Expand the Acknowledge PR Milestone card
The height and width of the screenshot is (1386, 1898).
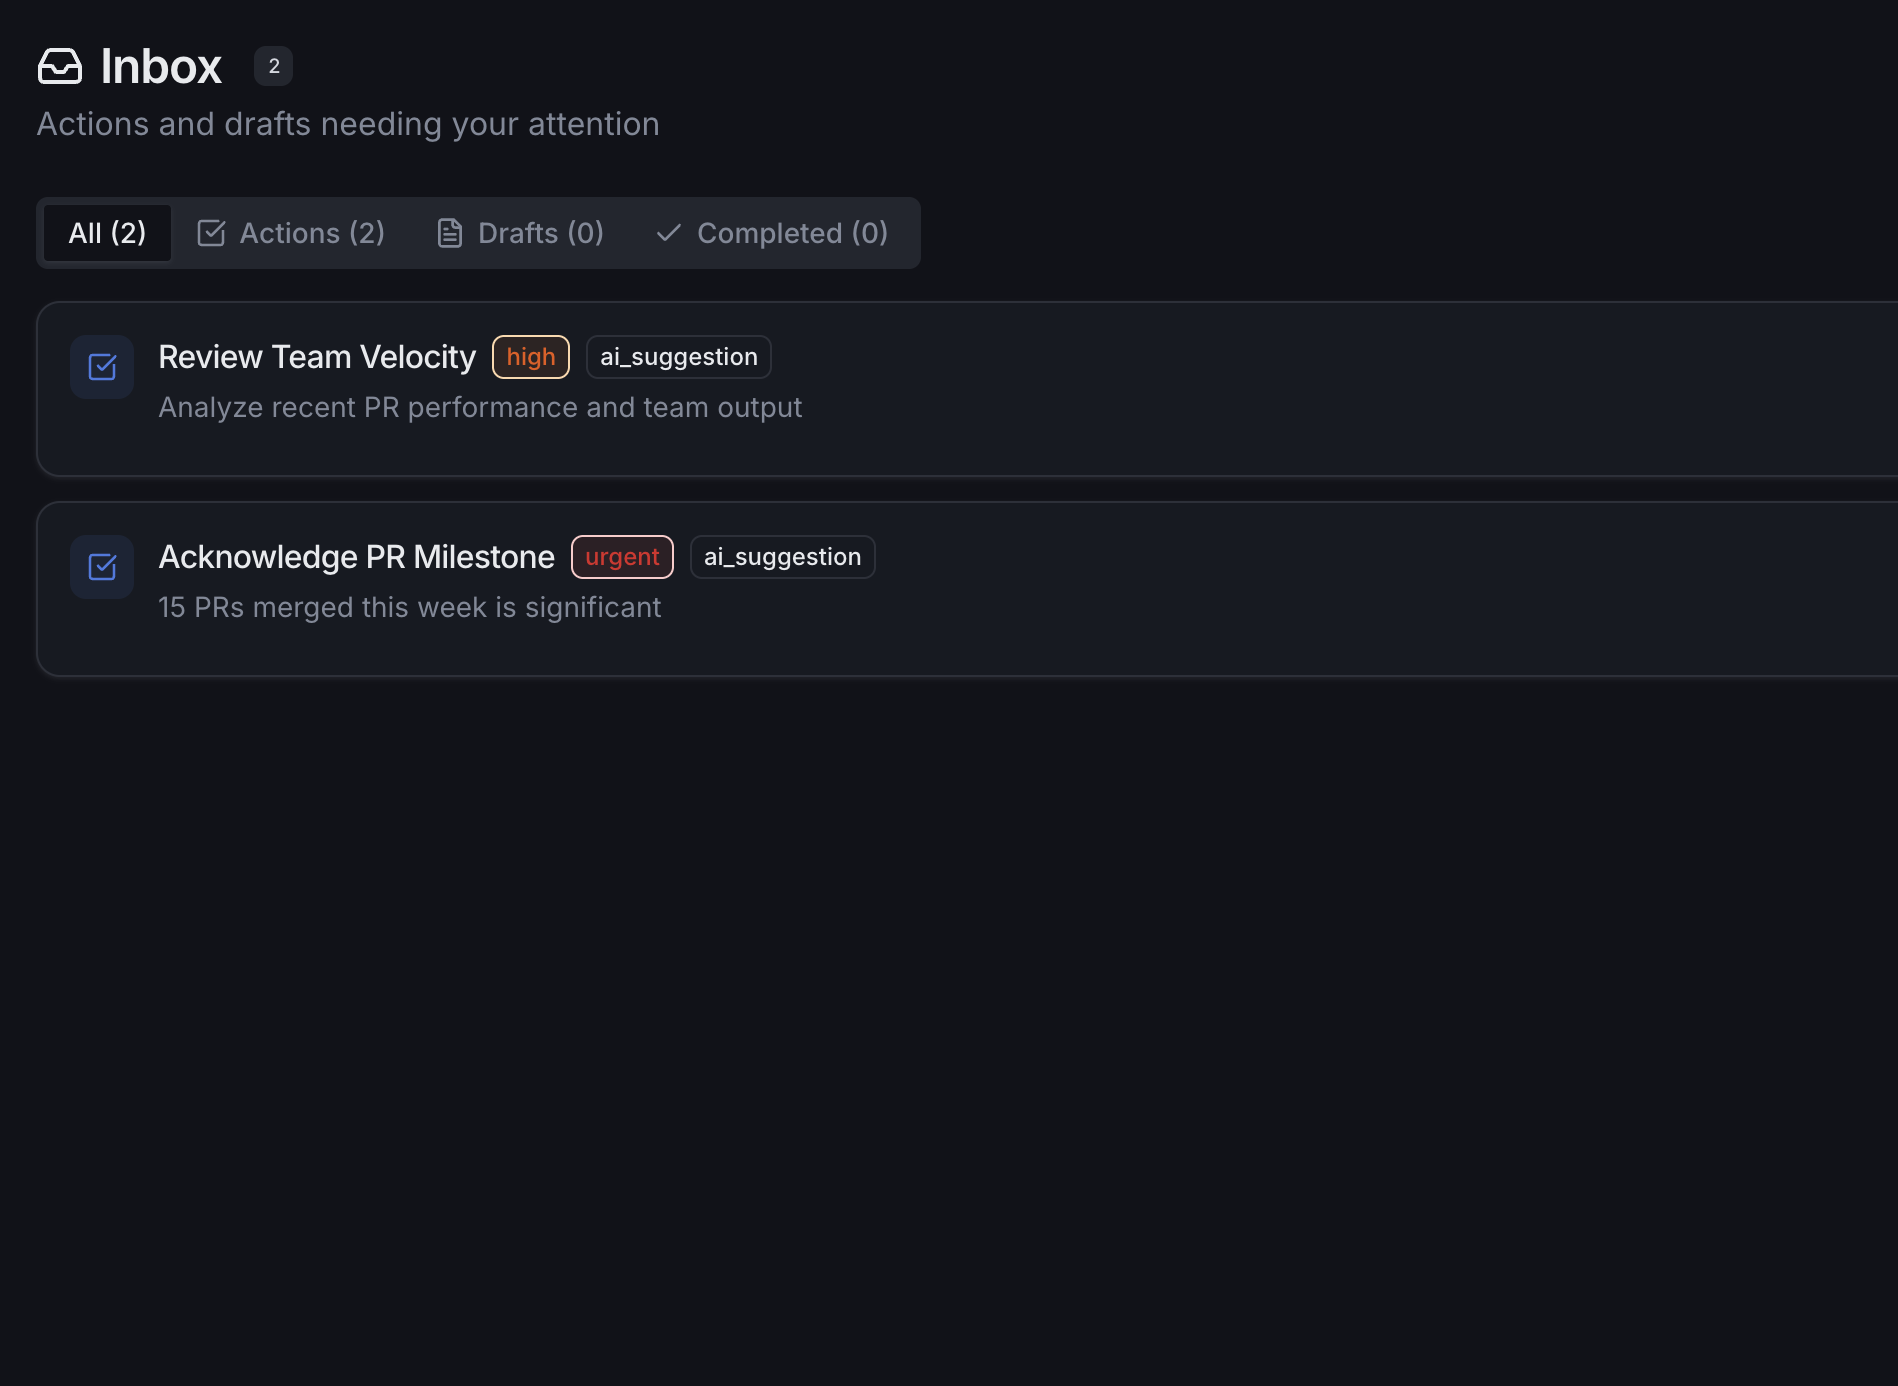click(900, 588)
